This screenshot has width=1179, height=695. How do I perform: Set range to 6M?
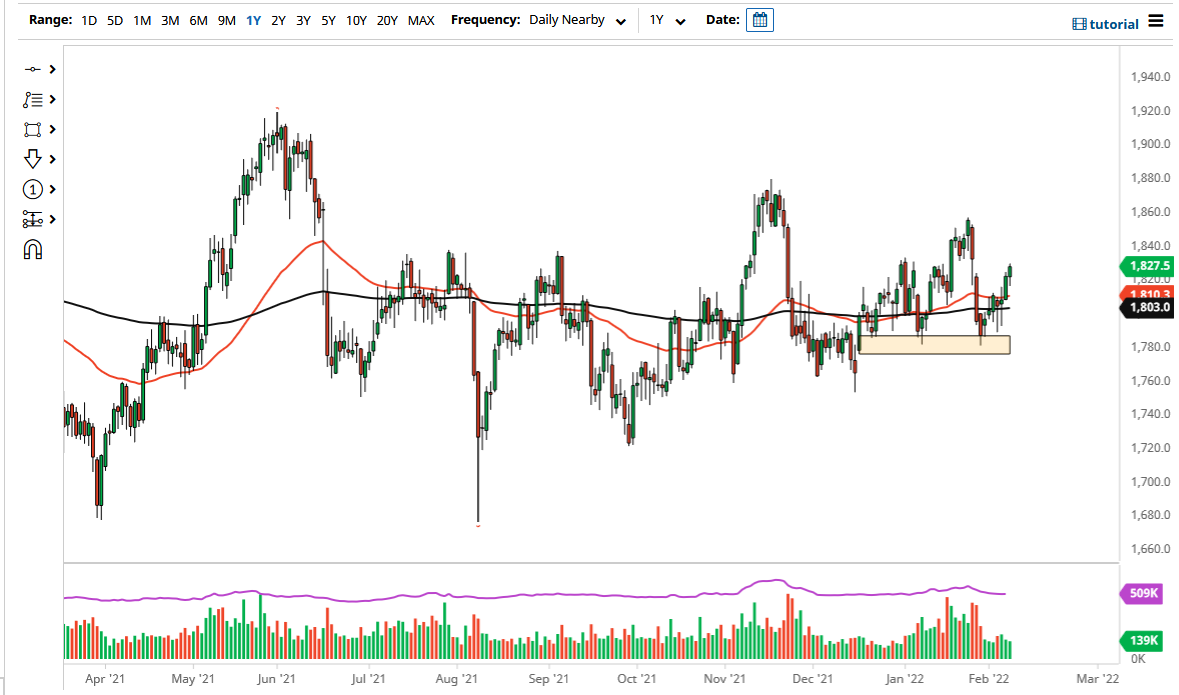click(199, 20)
